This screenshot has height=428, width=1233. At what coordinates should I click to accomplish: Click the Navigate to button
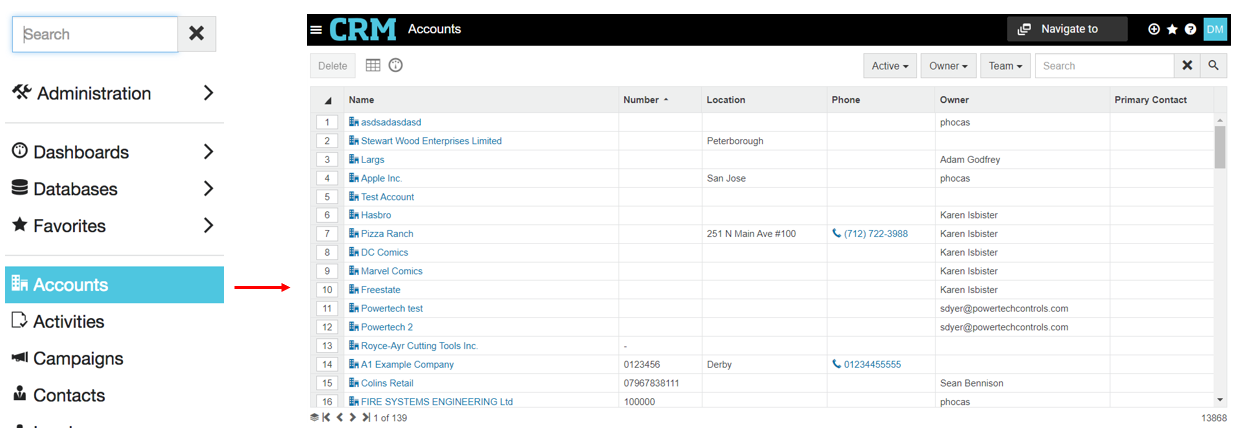pyautogui.click(x=1066, y=30)
